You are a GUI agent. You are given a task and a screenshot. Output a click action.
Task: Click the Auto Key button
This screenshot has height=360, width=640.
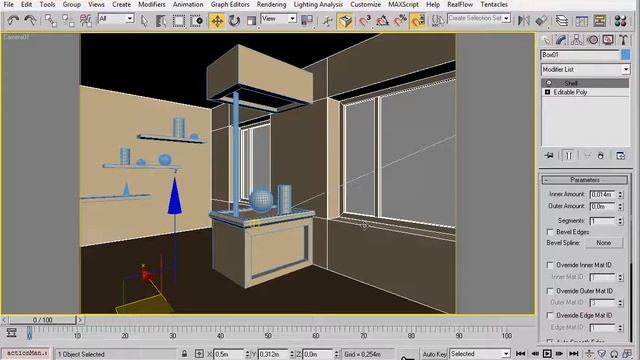click(x=434, y=354)
